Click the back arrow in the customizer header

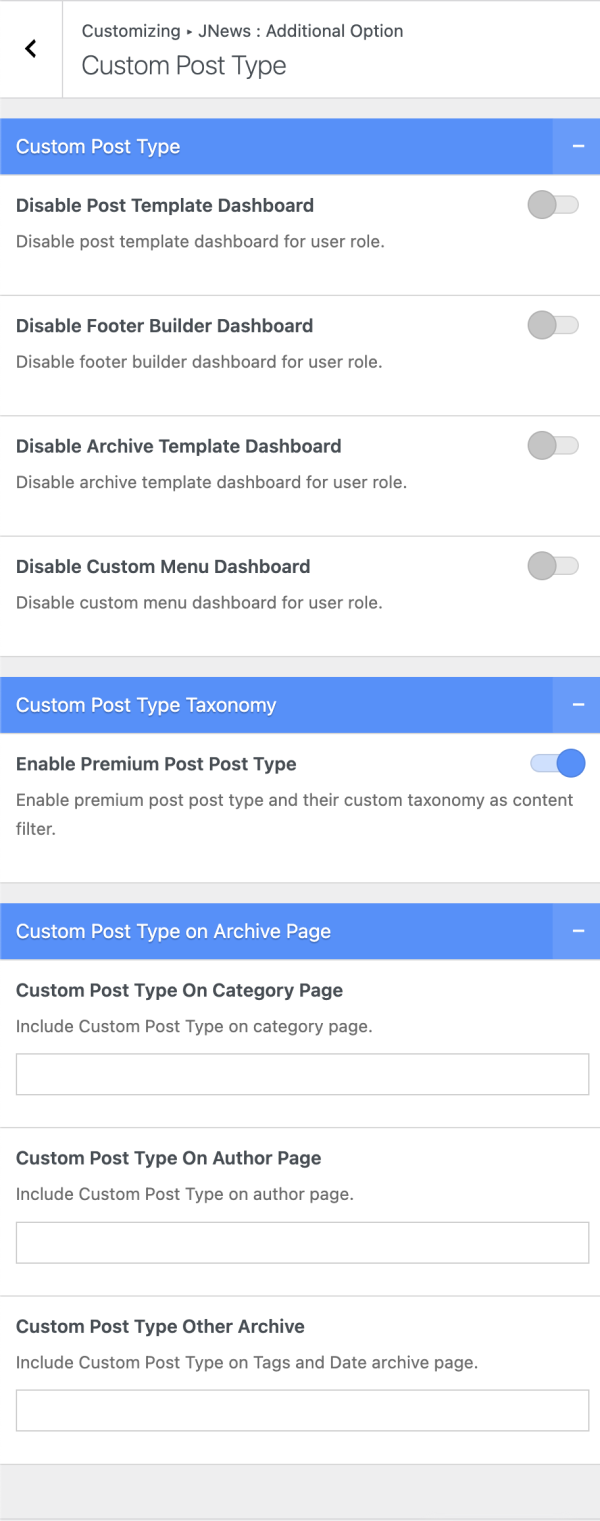[x=30, y=48]
